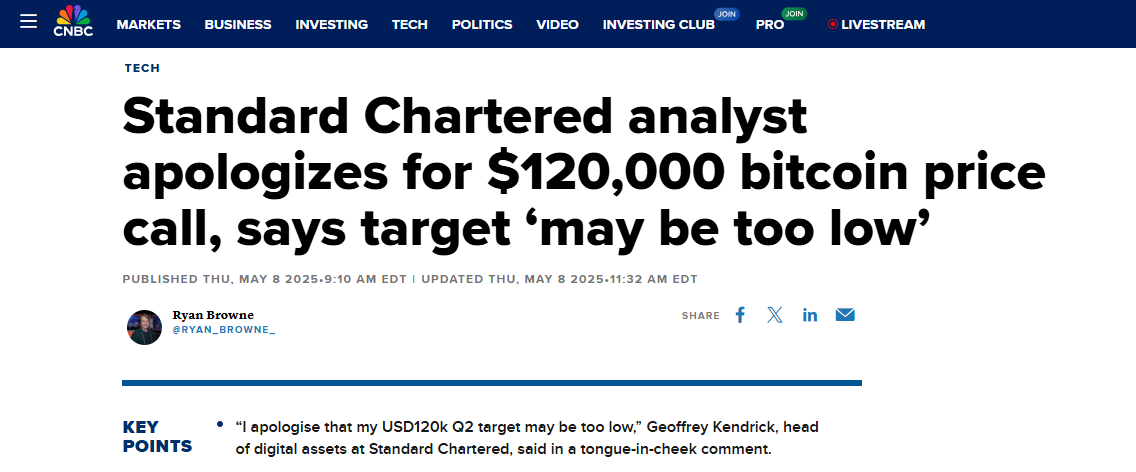Viewport: 1136px width, 472px height.
Task: Share the article on X
Action: (775, 315)
